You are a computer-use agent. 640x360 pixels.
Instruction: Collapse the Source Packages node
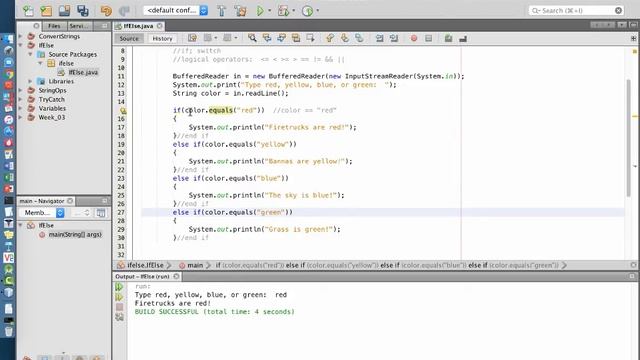pos(31,54)
